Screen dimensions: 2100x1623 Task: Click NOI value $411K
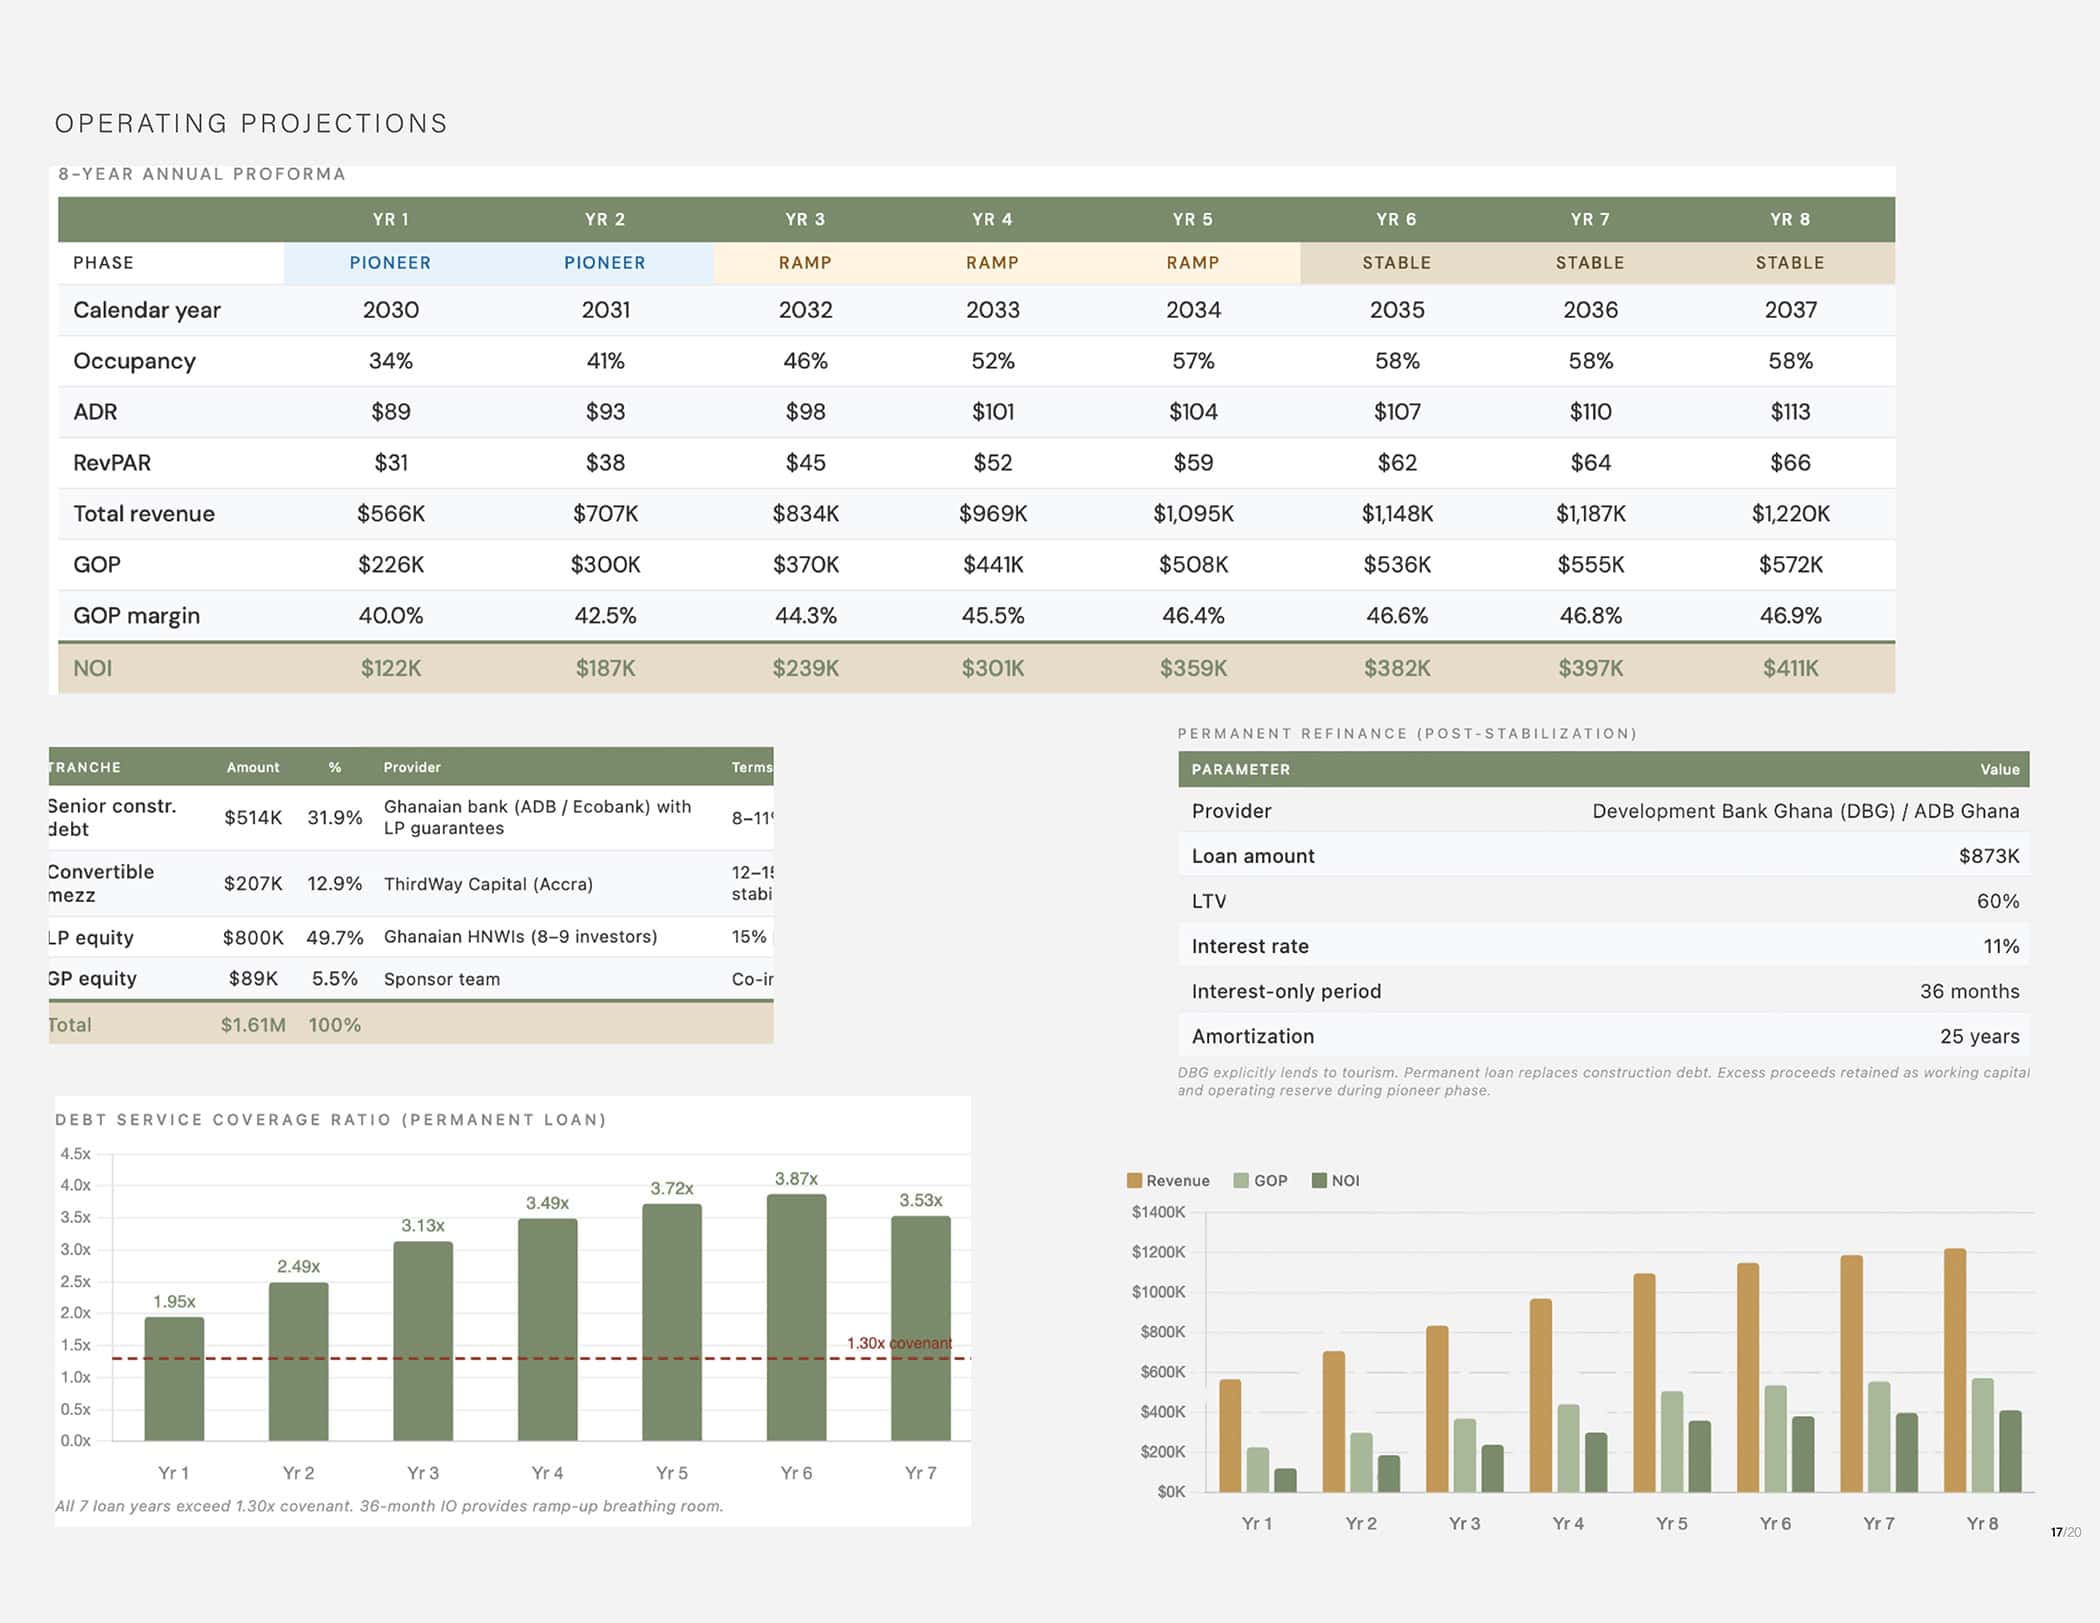click(x=1790, y=668)
